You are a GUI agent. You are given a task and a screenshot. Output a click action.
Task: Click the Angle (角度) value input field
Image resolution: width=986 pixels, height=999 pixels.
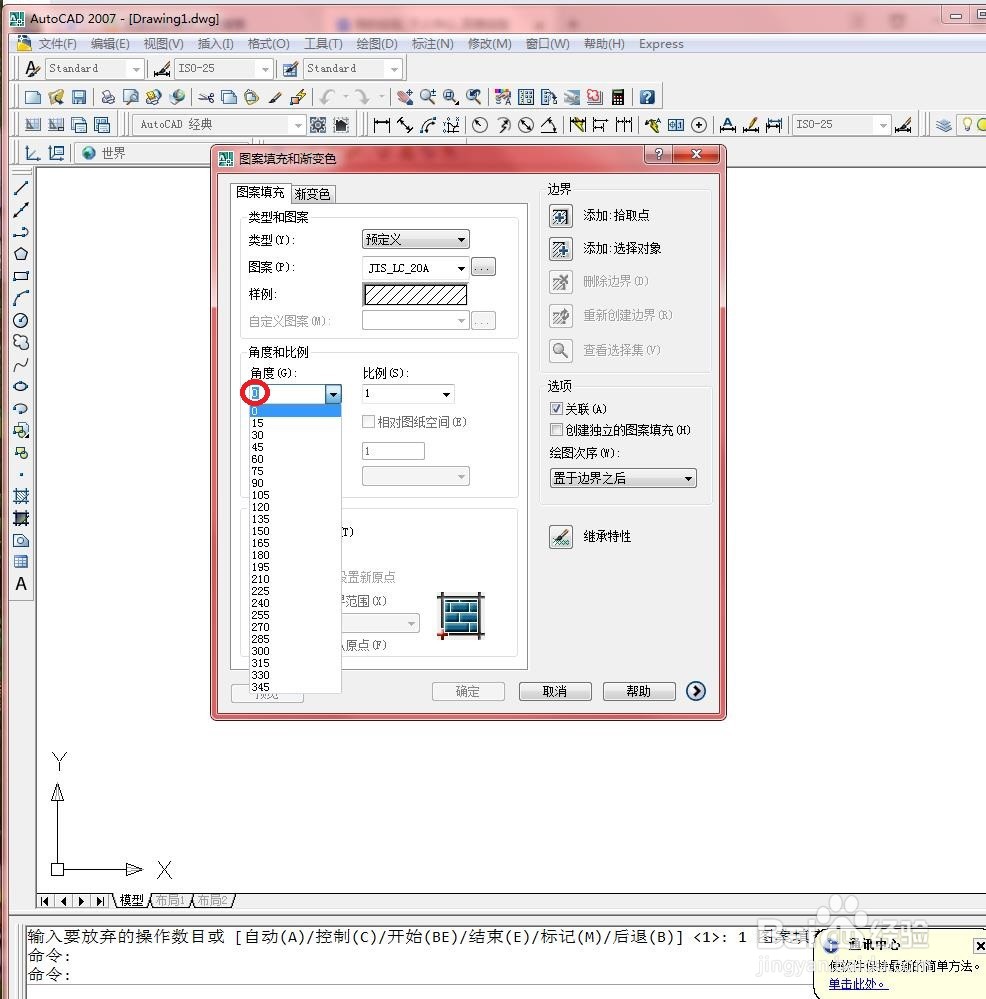point(287,394)
